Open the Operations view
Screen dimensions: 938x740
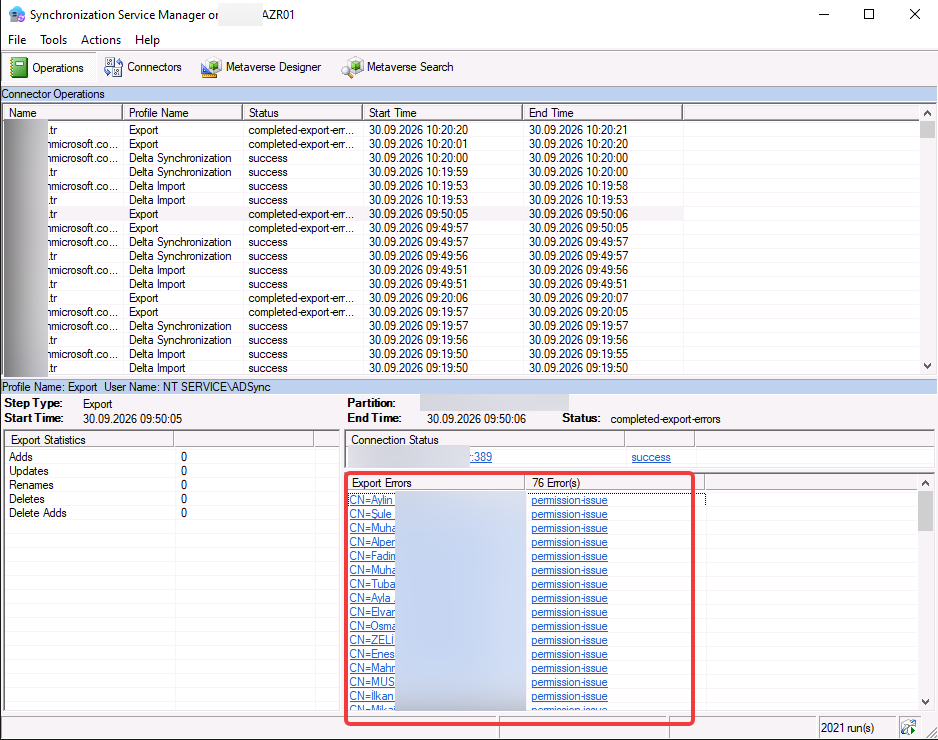(x=47, y=67)
